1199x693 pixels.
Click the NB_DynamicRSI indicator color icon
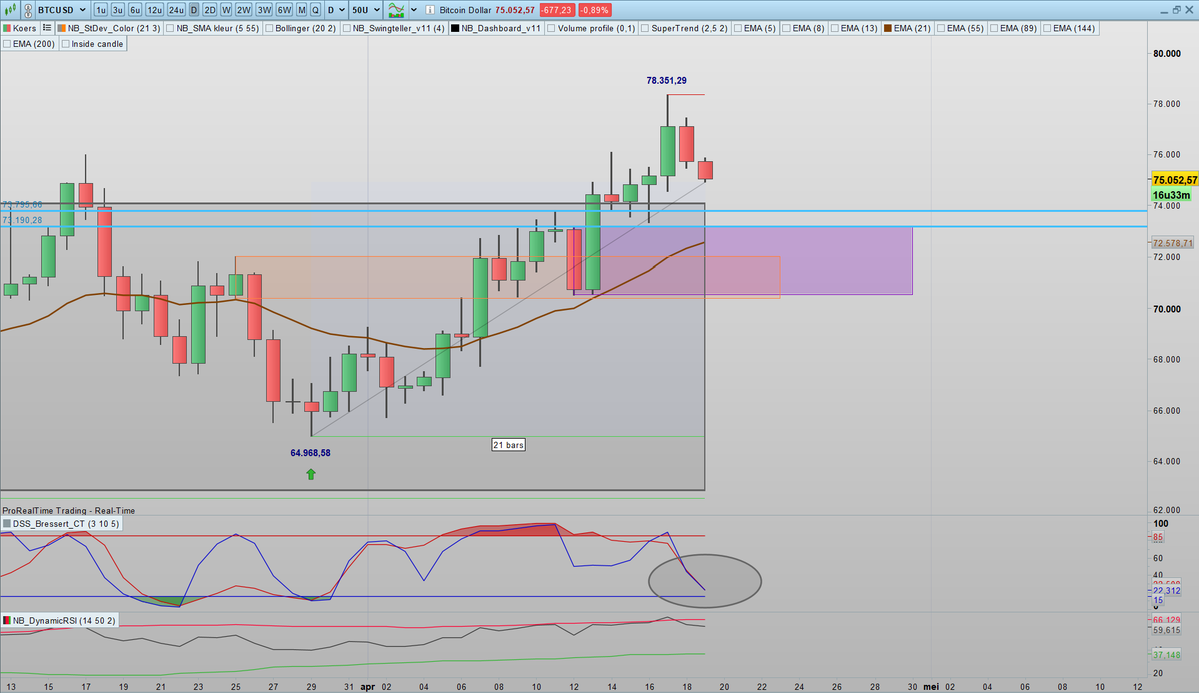7,621
